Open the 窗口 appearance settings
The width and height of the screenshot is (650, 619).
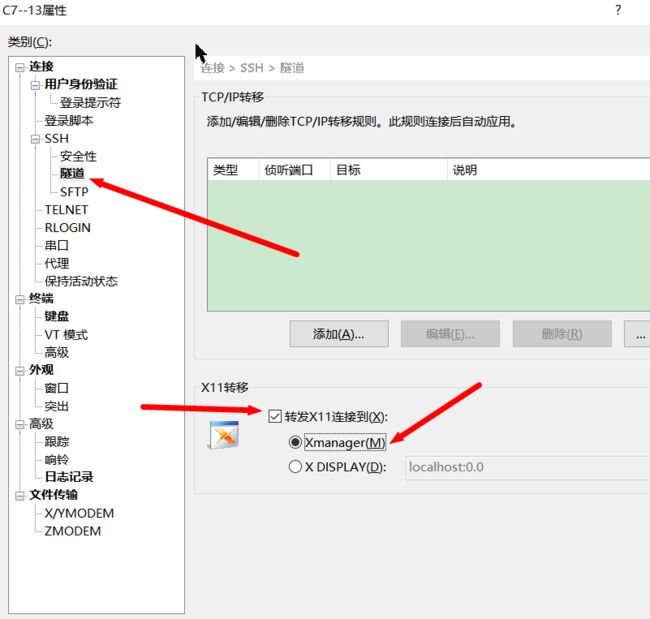coord(56,388)
